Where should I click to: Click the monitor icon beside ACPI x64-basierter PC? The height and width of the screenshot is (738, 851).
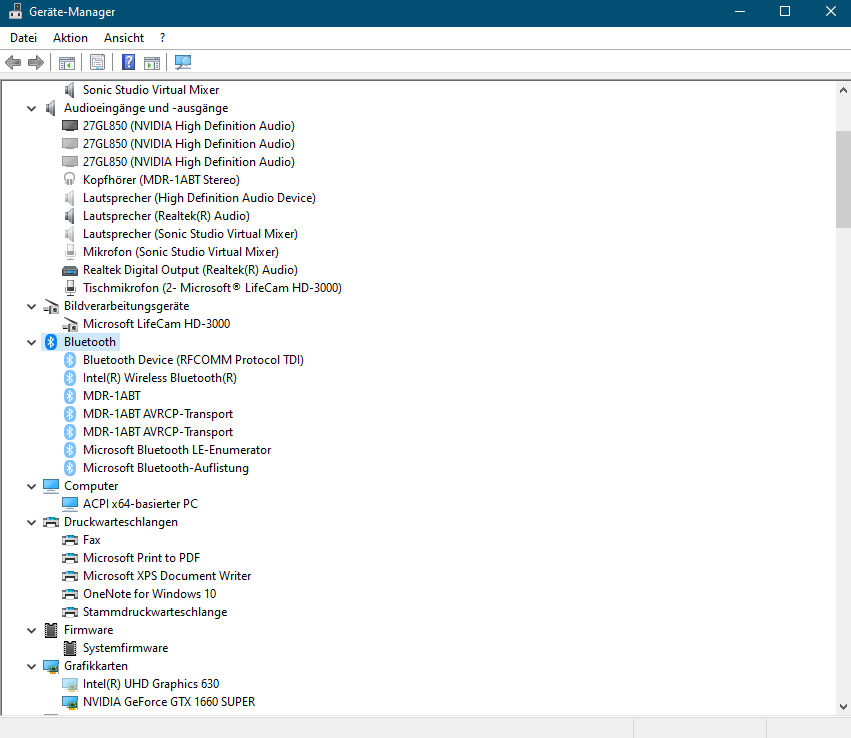pyautogui.click(x=70, y=504)
